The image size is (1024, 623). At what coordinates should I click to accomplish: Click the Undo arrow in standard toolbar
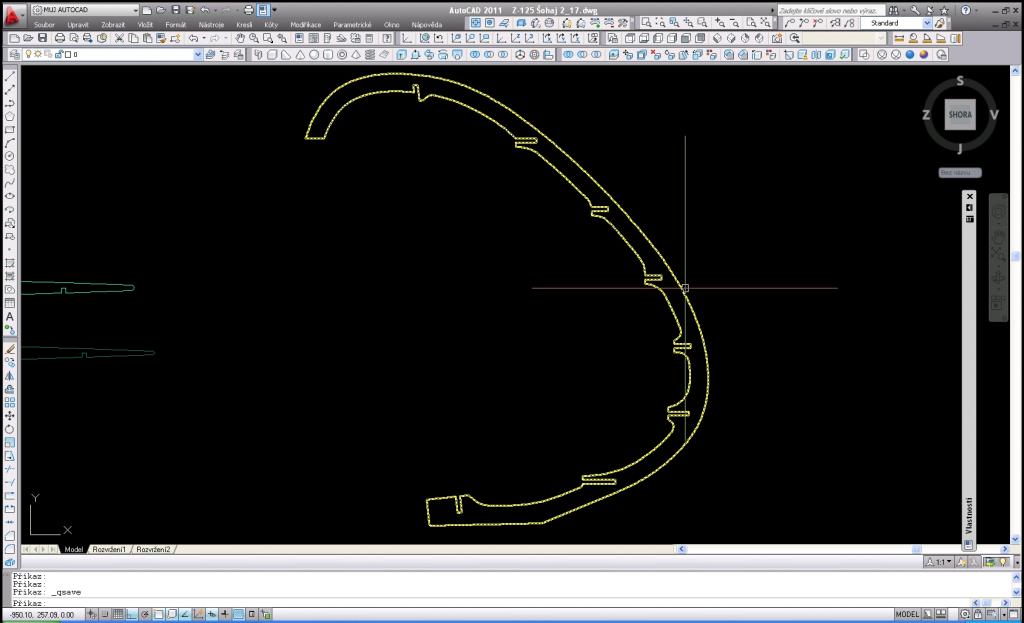[x=195, y=38]
